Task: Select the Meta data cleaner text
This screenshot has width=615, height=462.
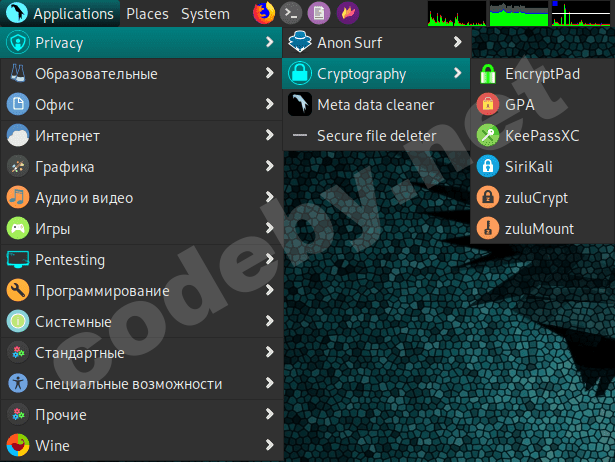Action: point(376,105)
